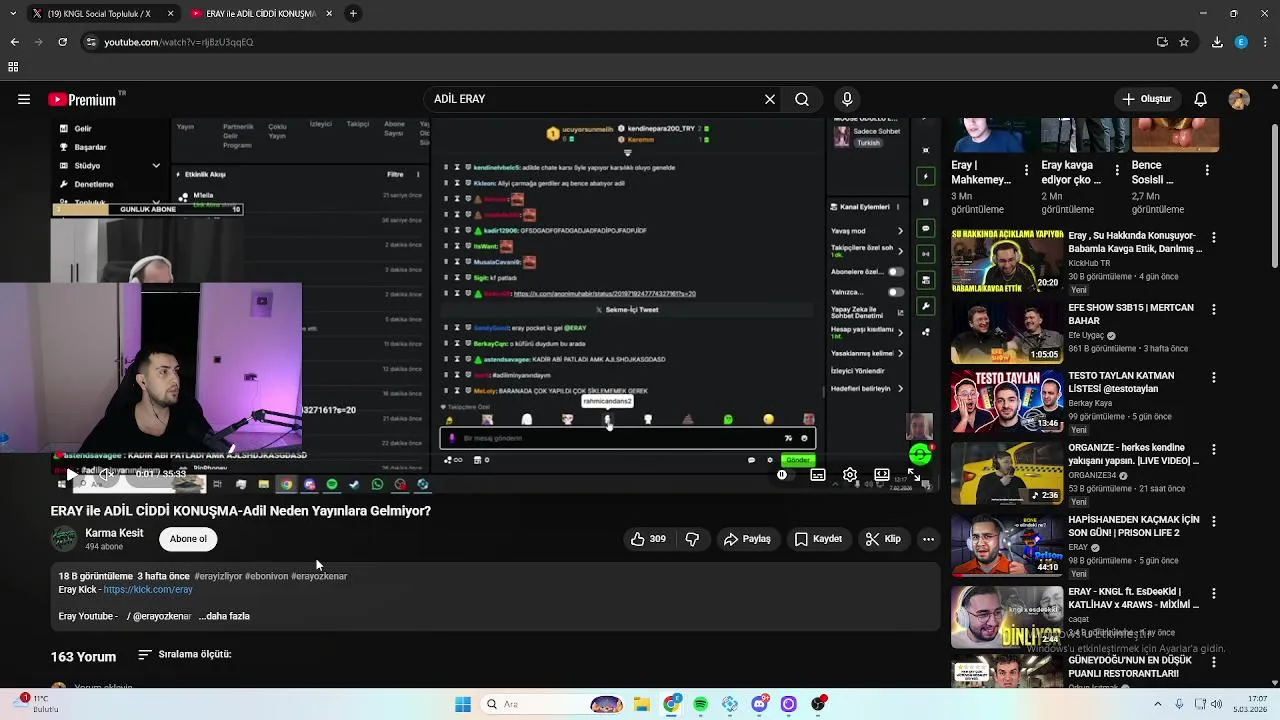Open the kick.com/eray link

pyautogui.click(x=148, y=590)
